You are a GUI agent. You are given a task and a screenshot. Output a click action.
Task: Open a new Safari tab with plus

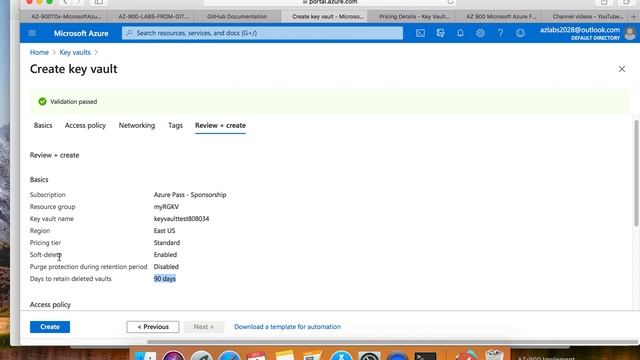(633, 16)
